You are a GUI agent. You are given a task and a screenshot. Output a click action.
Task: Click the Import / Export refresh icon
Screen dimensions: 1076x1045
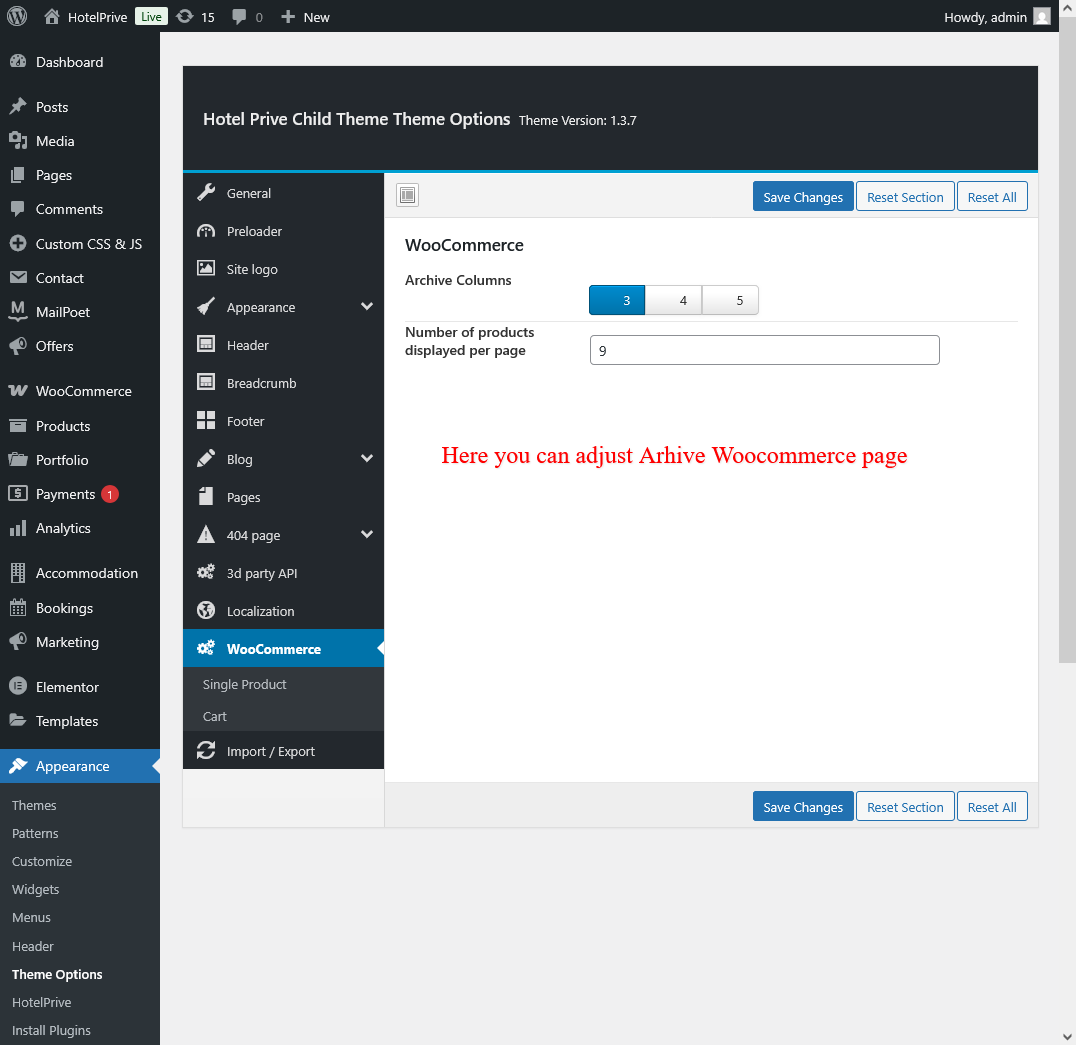point(206,751)
